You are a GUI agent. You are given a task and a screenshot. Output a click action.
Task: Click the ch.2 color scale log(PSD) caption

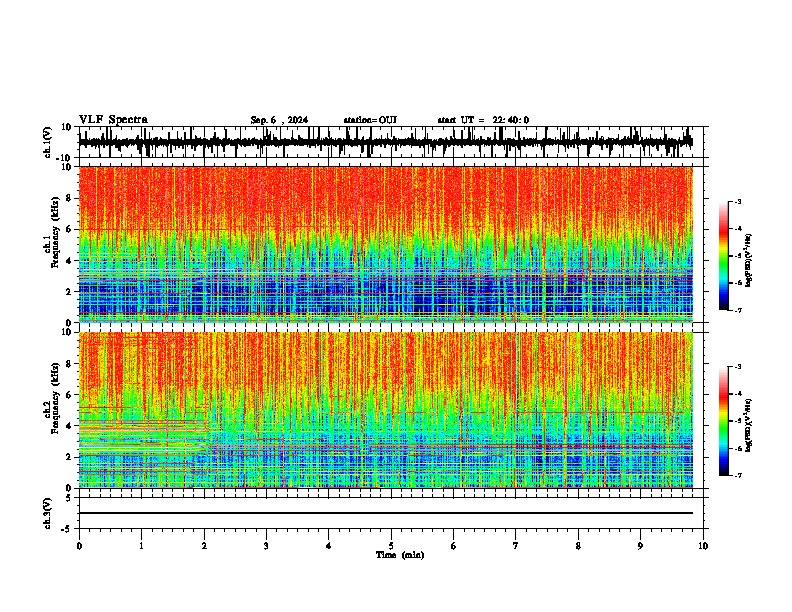tap(749, 426)
